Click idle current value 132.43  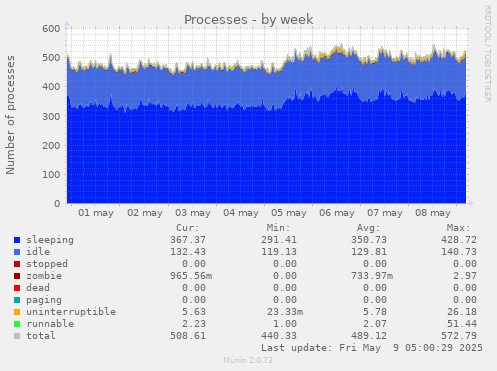click(188, 252)
